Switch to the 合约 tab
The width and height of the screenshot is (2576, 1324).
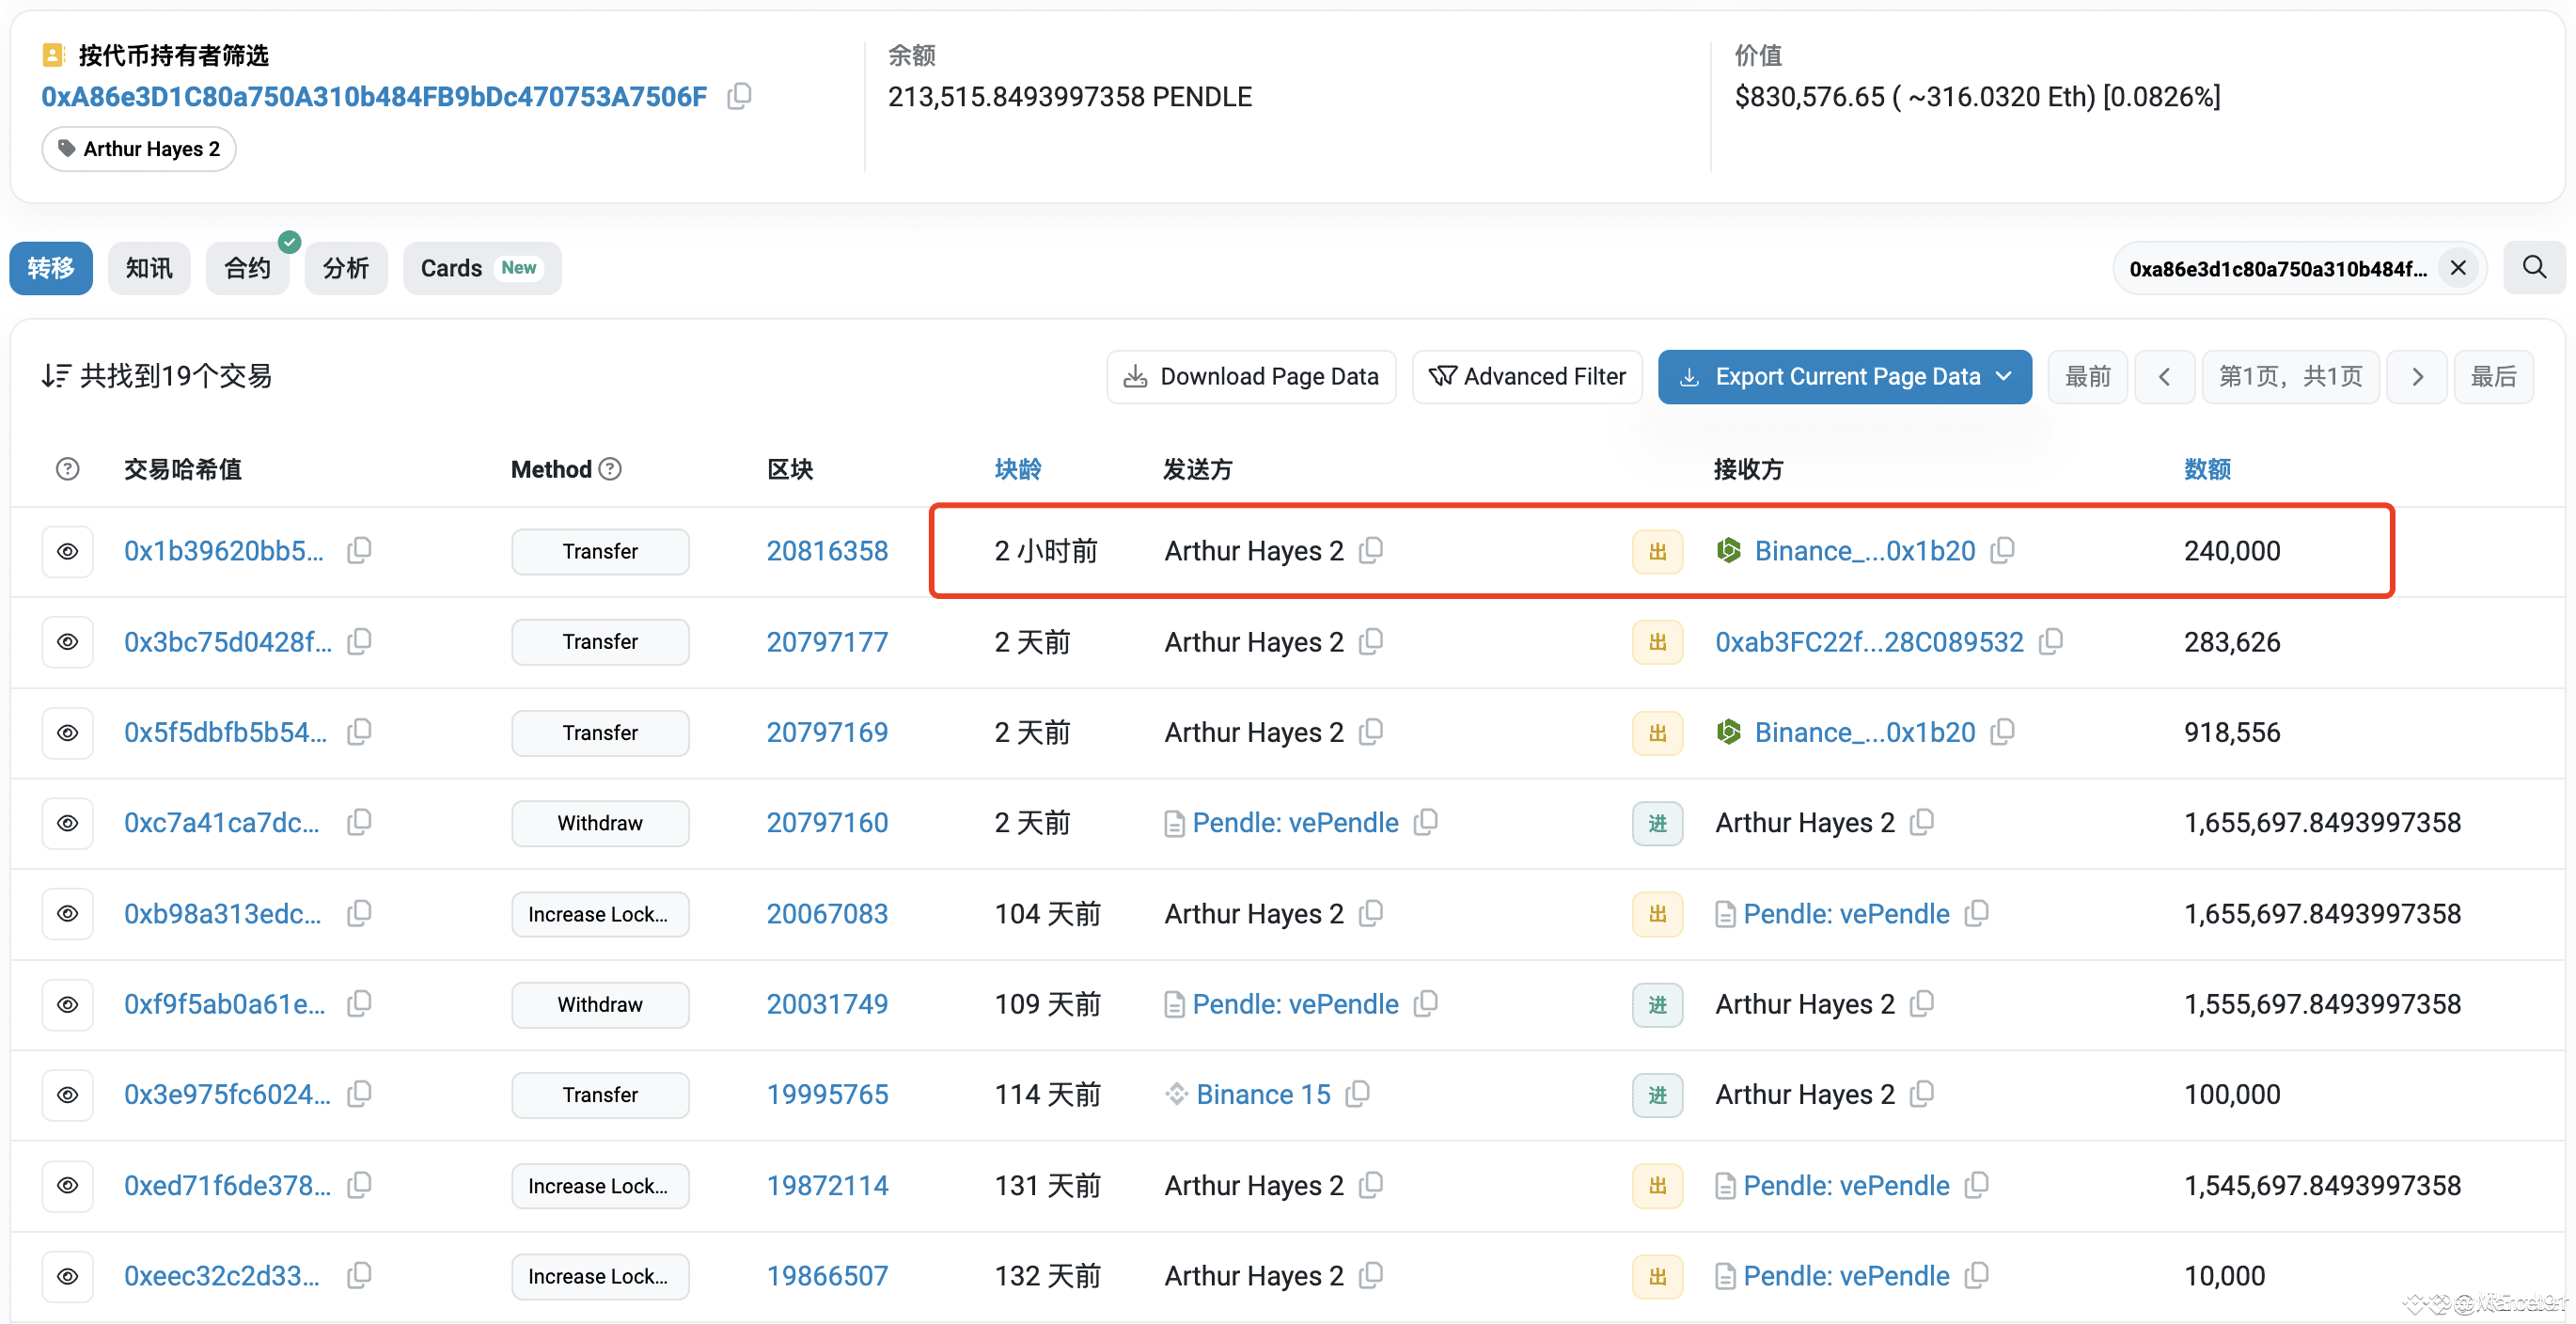point(247,267)
